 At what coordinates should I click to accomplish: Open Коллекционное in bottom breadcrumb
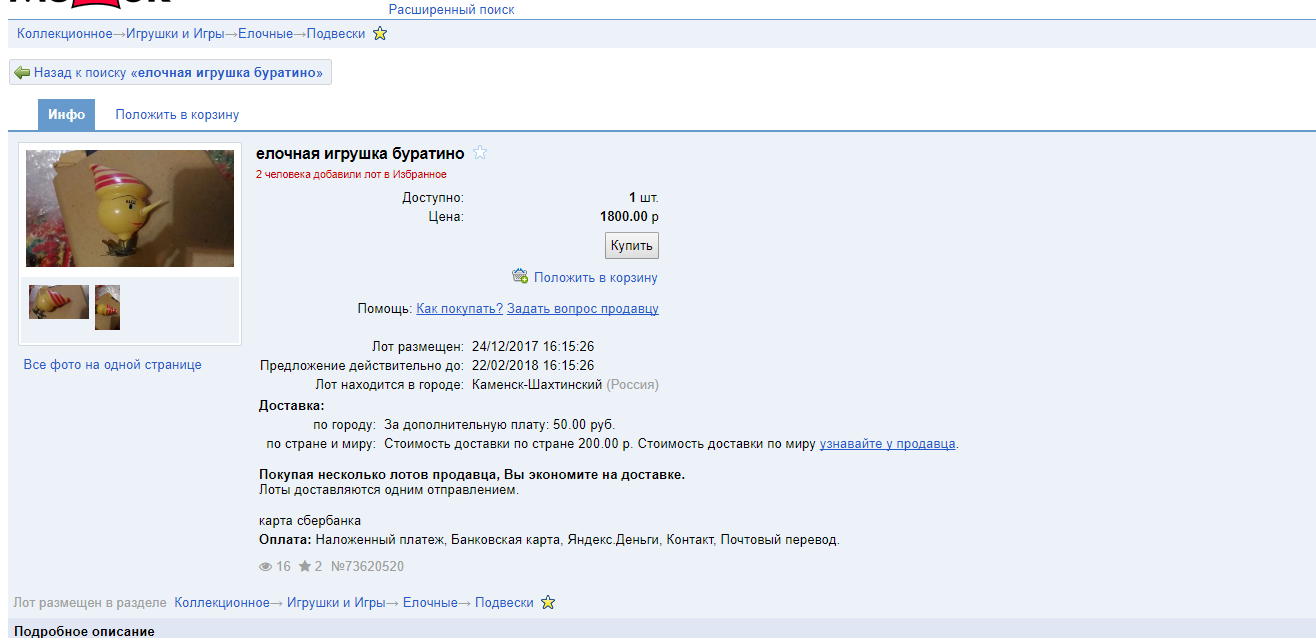222,602
